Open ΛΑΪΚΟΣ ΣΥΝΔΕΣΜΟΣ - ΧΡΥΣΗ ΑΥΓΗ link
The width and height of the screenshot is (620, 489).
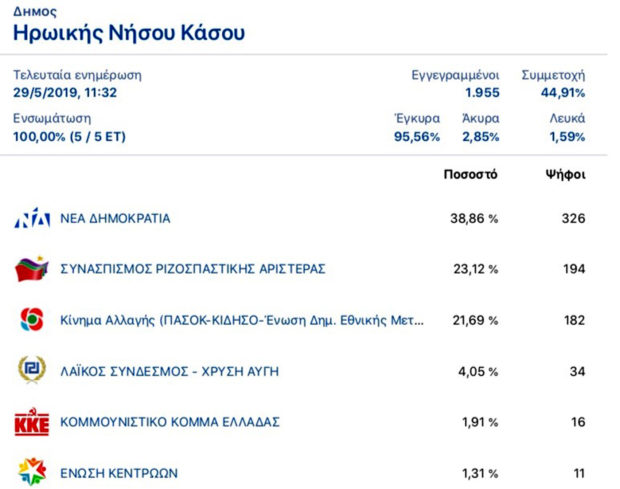point(169,372)
